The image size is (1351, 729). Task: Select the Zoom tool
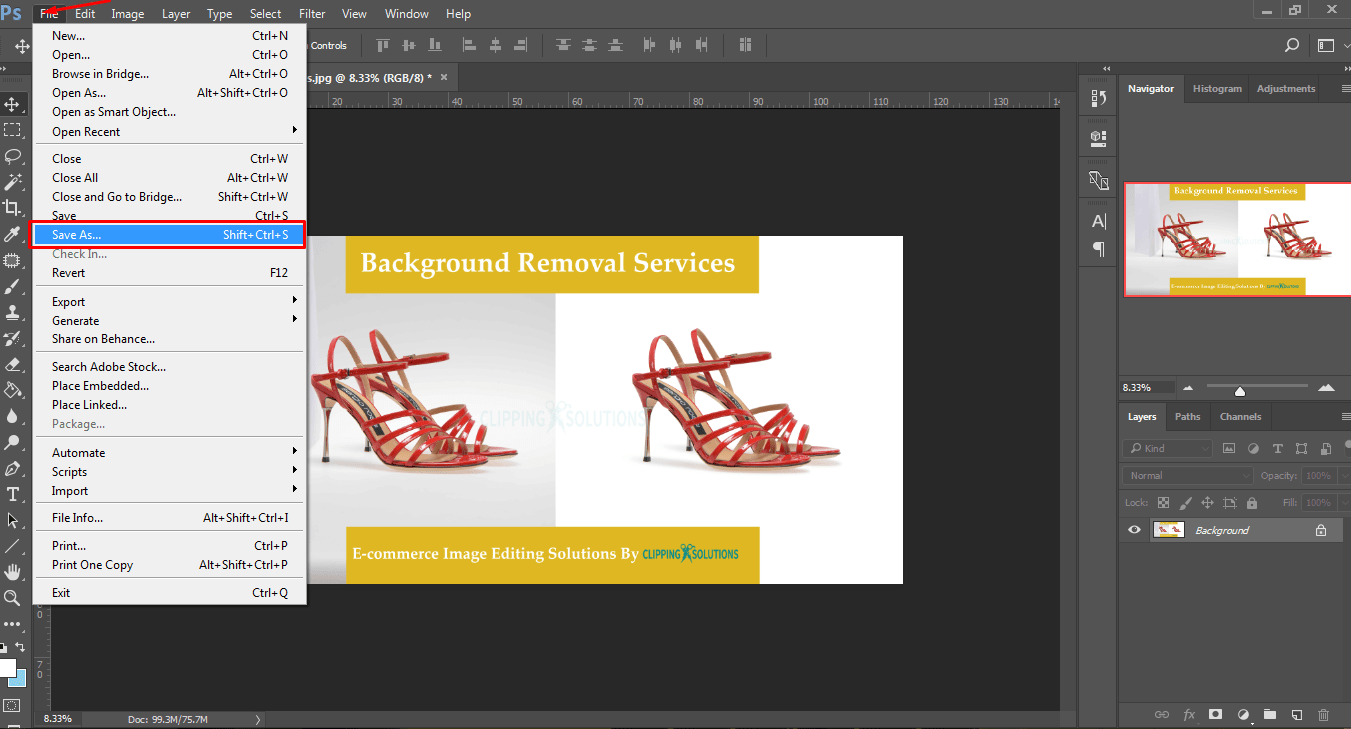(x=15, y=597)
